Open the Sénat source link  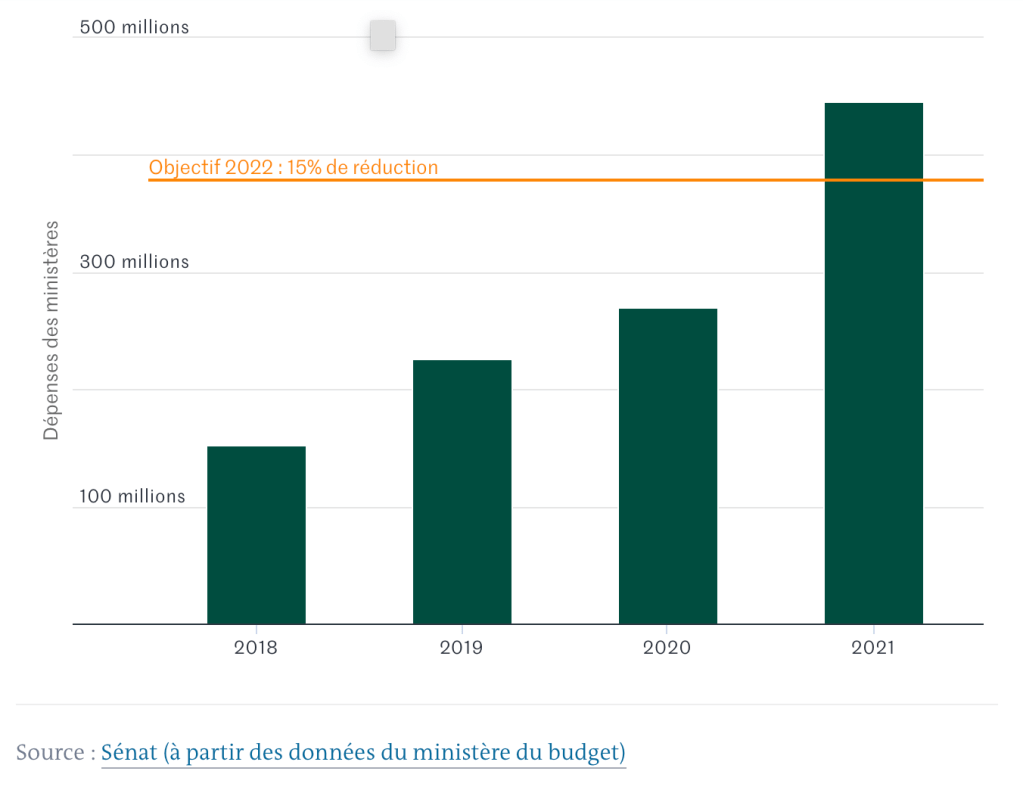363,752
